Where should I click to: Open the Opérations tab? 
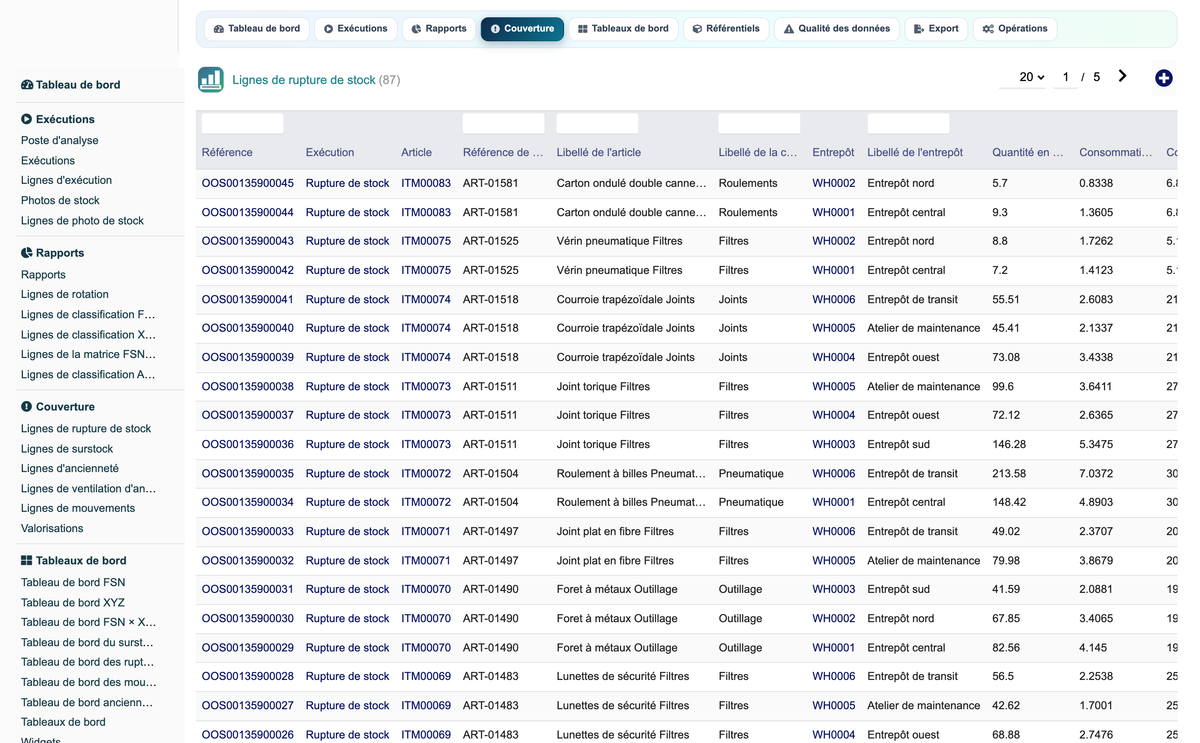coord(1015,29)
